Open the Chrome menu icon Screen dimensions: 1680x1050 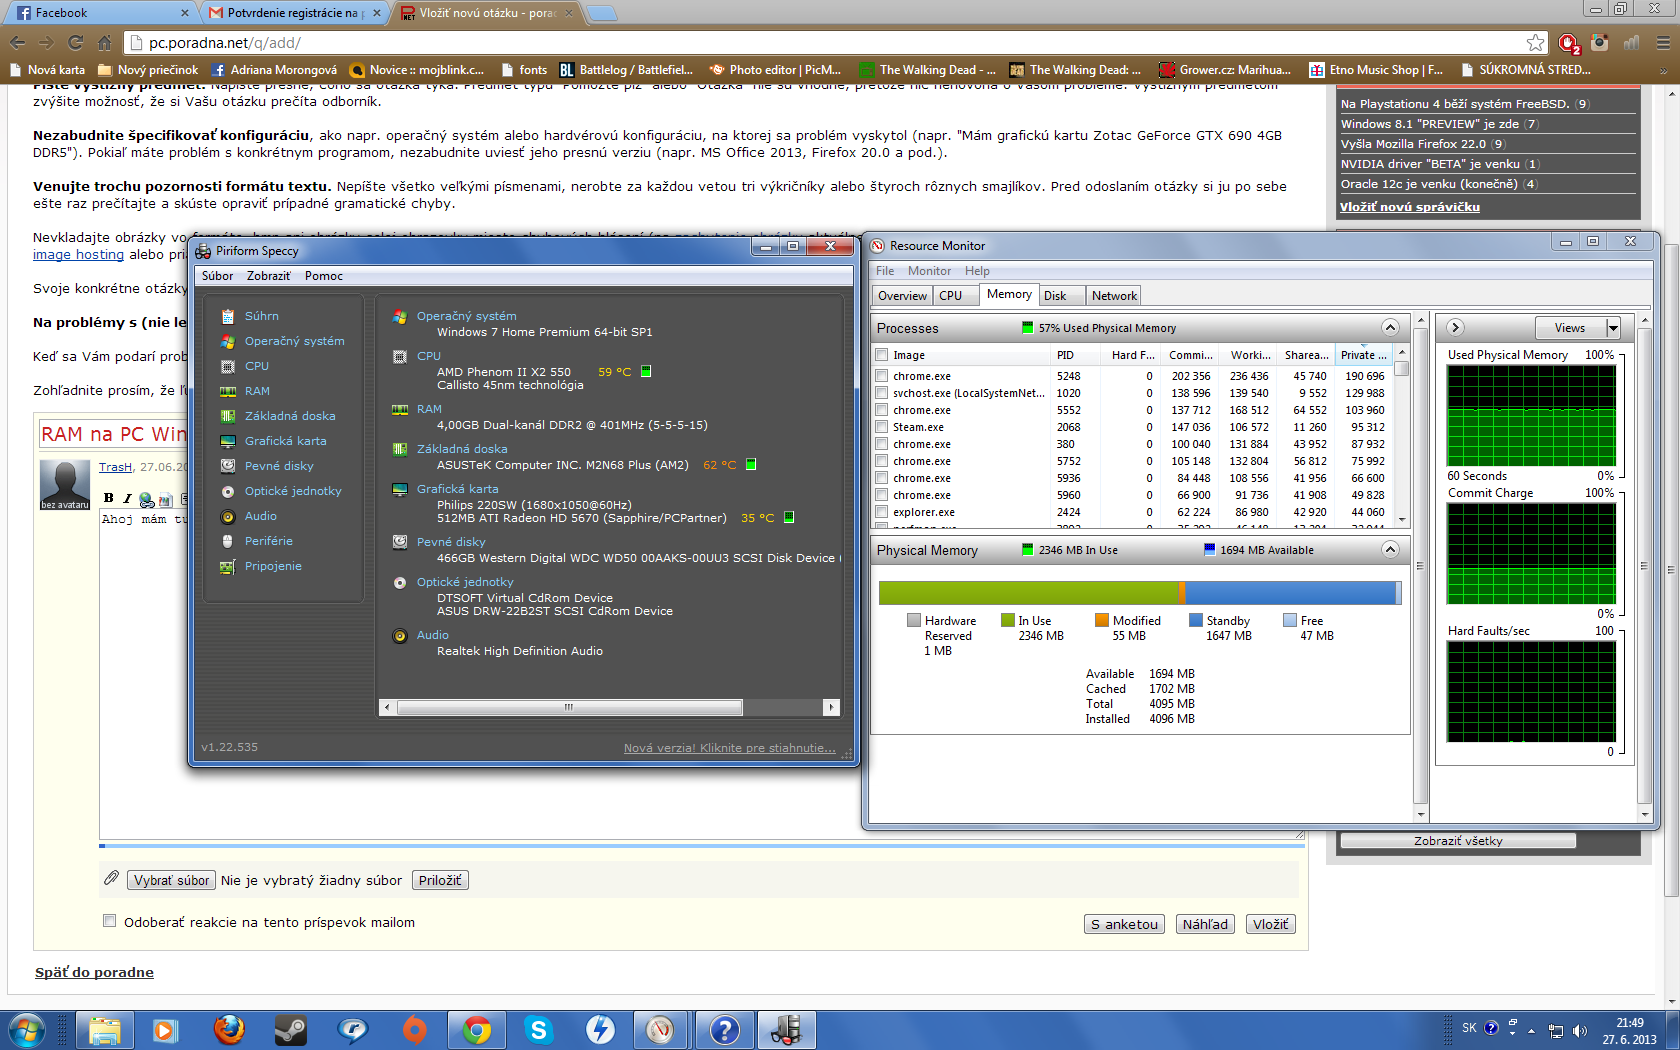click(1663, 43)
